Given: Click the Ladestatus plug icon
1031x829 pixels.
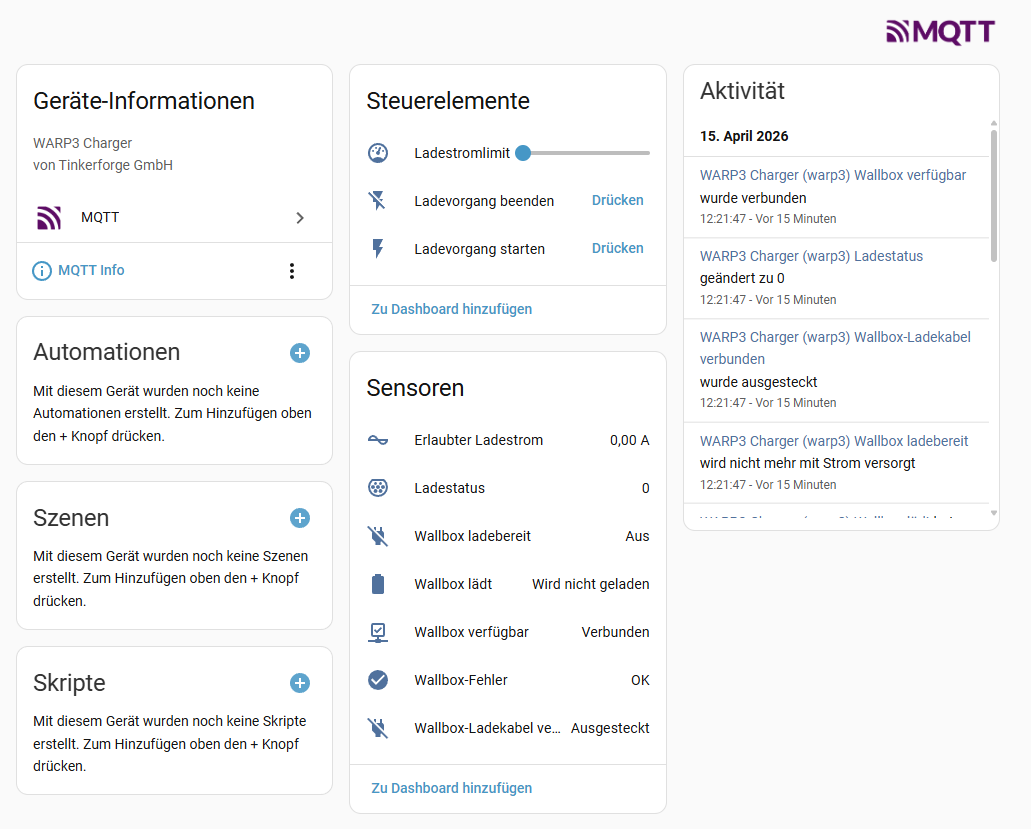Looking at the screenshot, I should coord(378,488).
